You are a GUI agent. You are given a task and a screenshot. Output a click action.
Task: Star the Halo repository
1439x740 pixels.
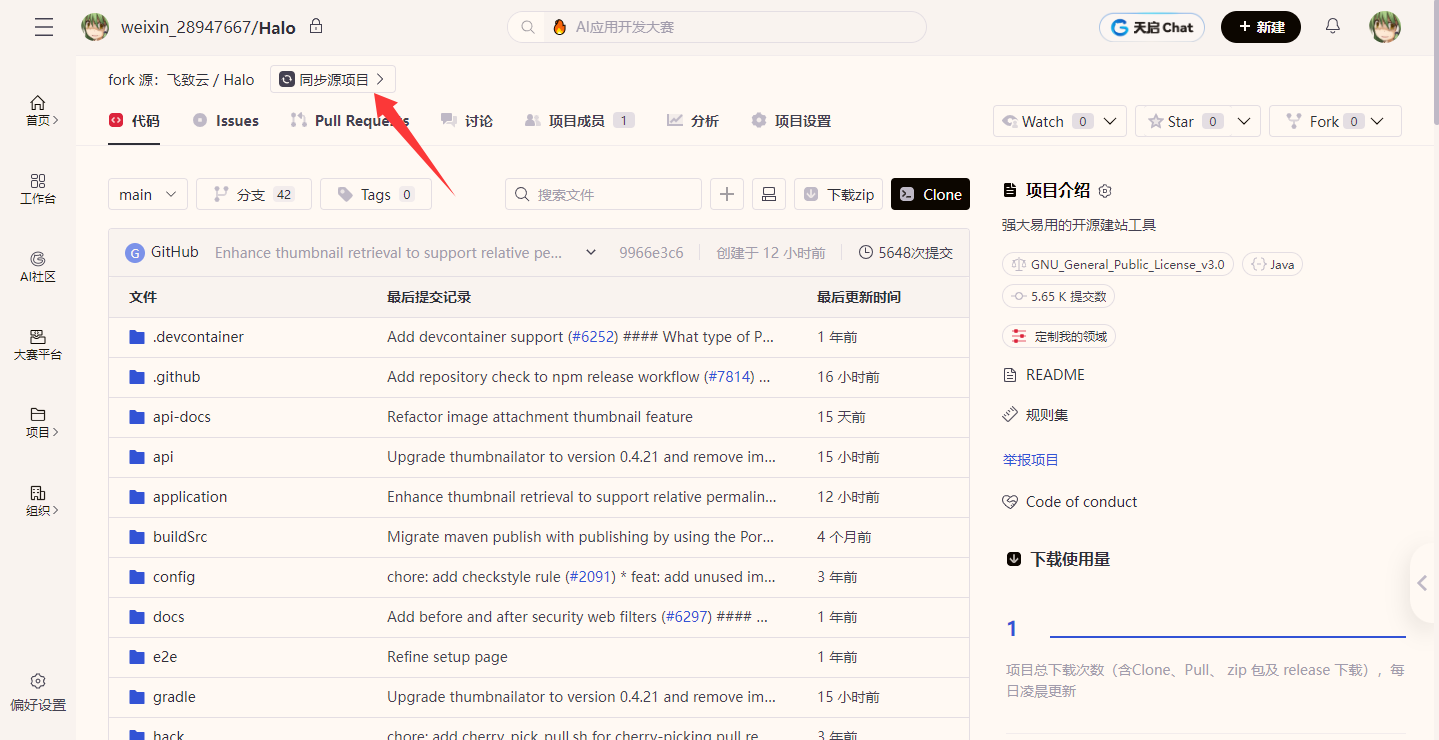pyautogui.click(x=1180, y=120)
